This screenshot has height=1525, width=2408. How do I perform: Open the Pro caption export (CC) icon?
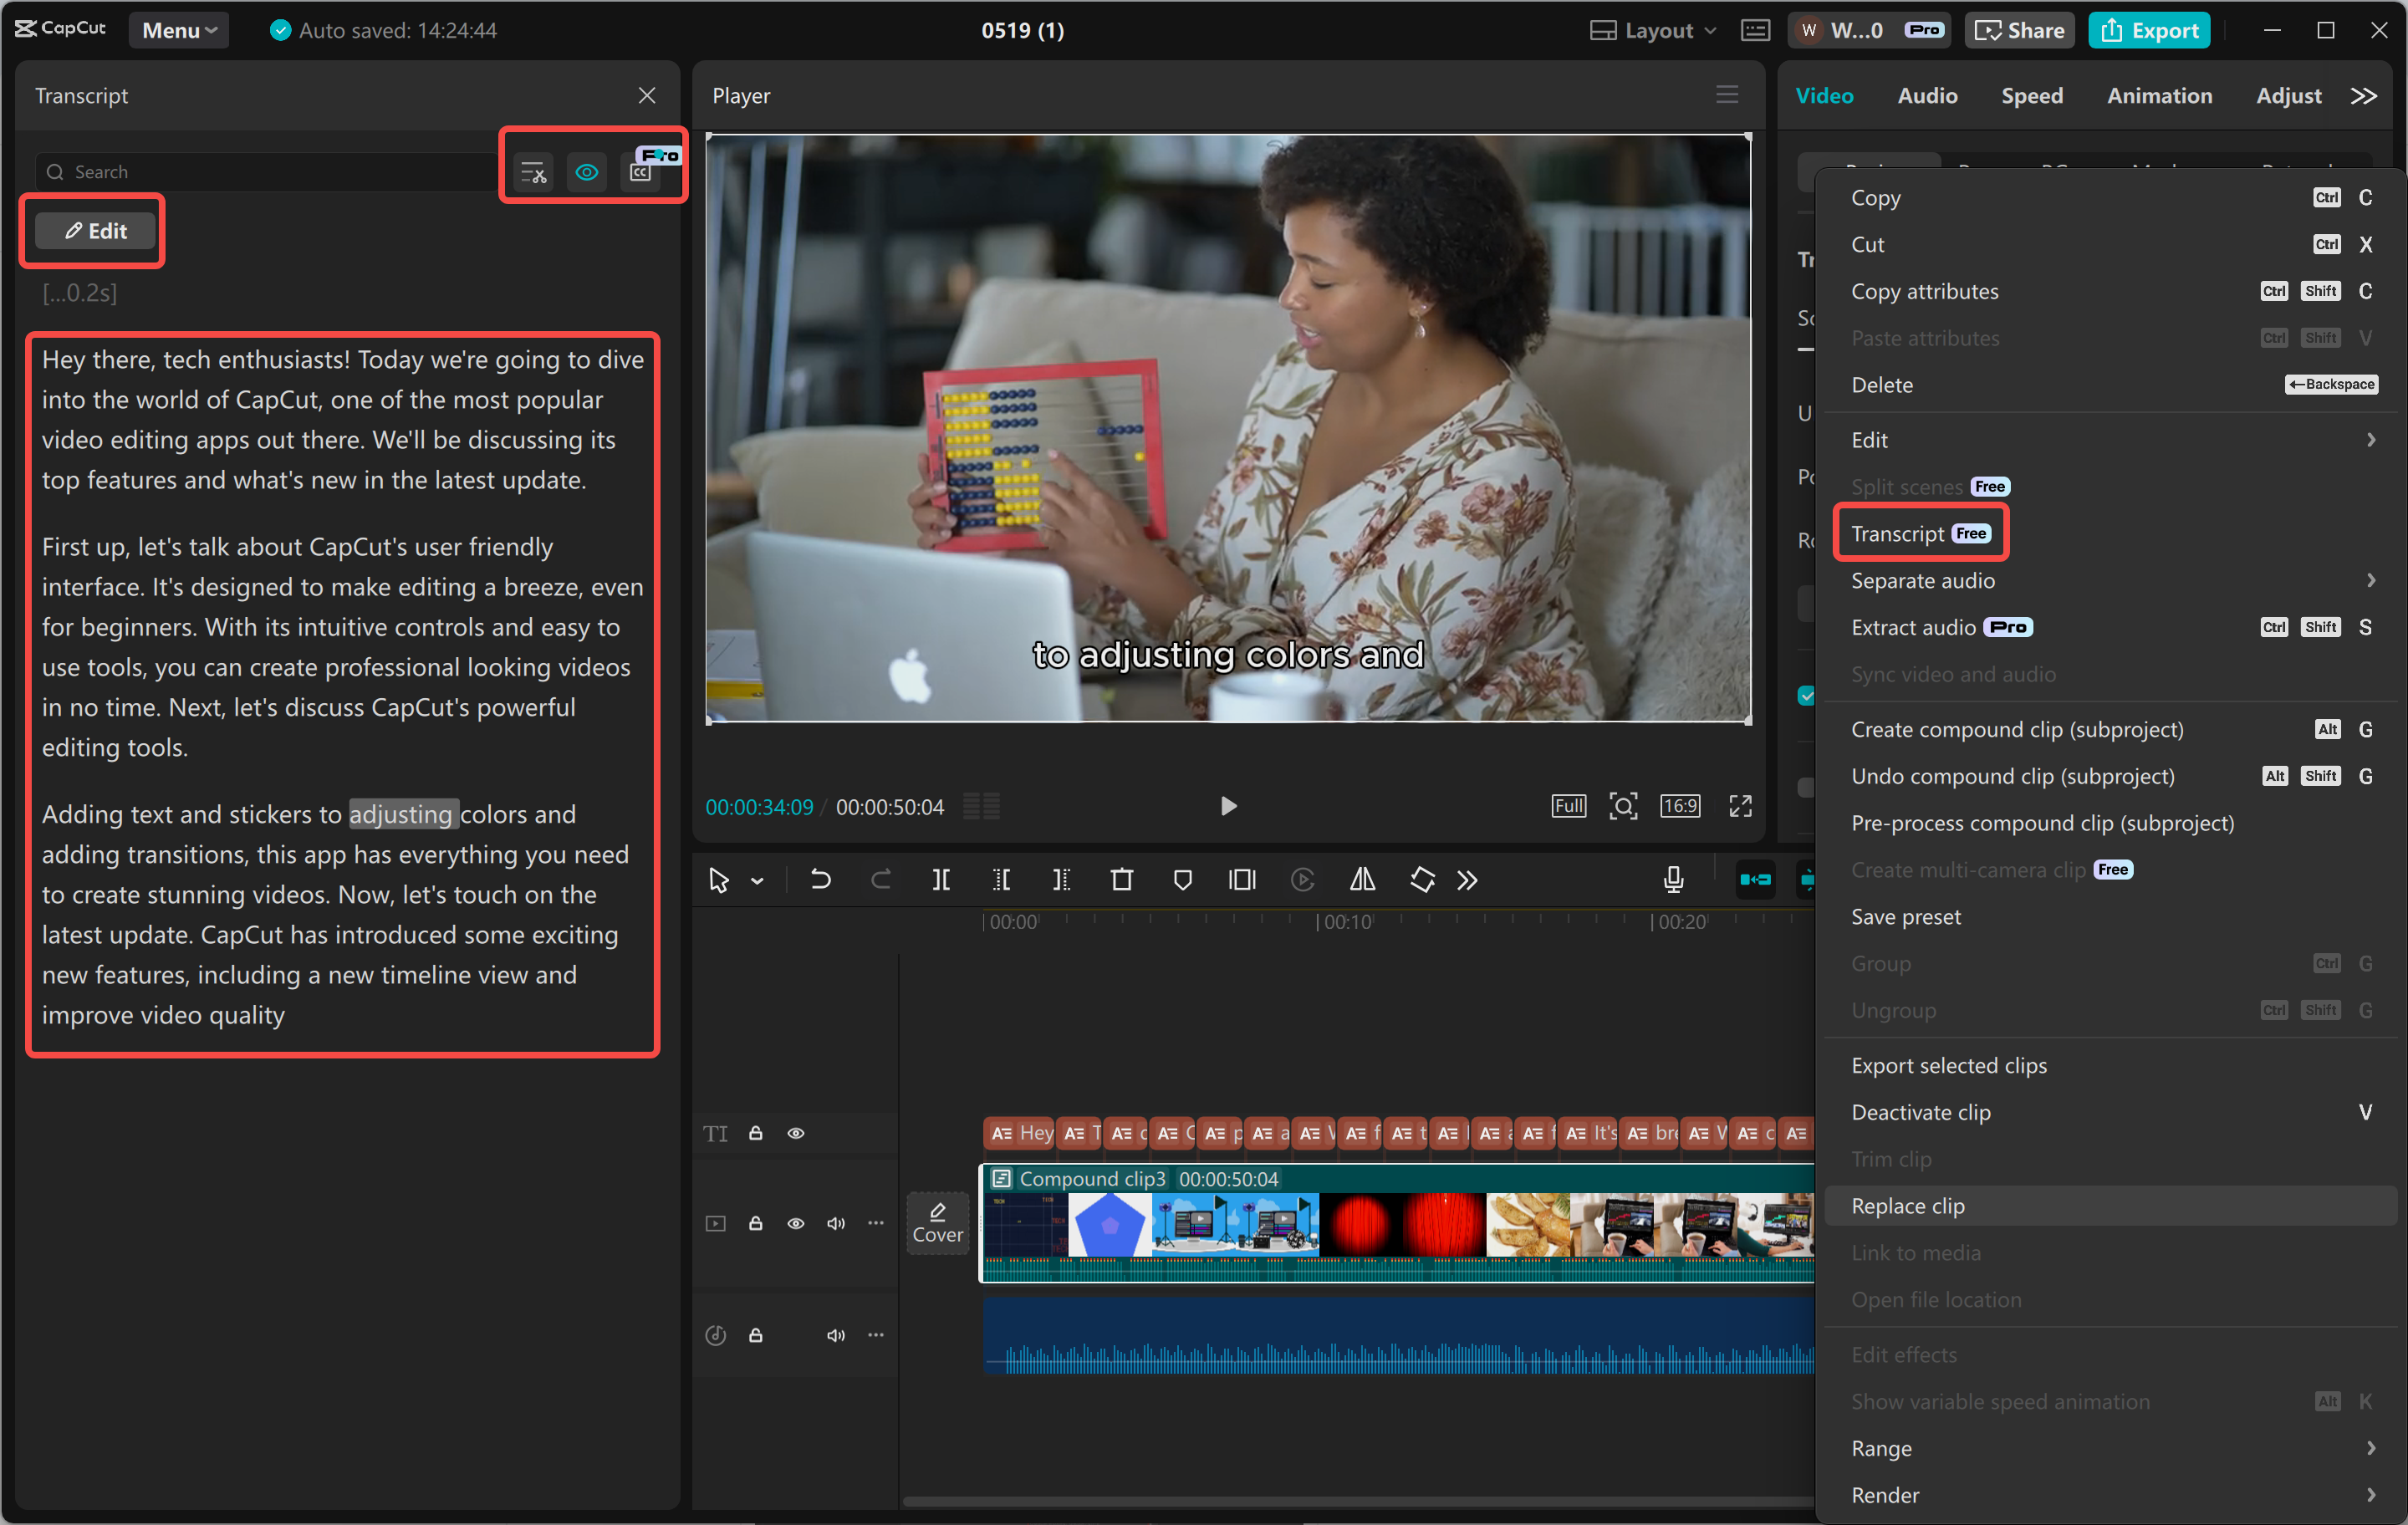click(x=643, y=171)
